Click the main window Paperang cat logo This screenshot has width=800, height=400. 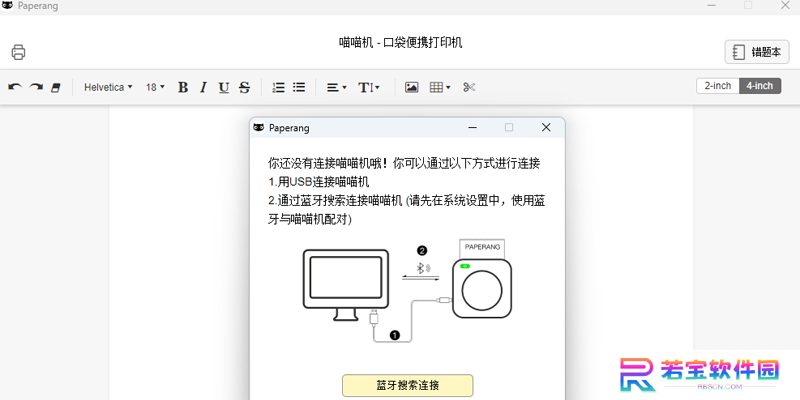(8, 6)
